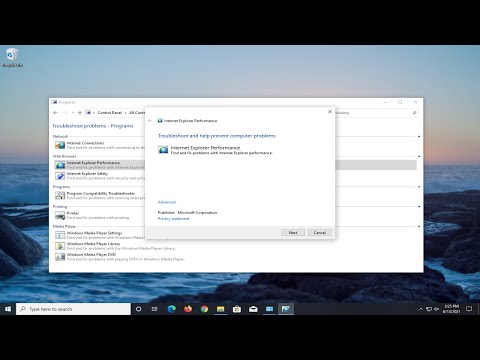Click Cancel in the troubleshooter dialog
Viewport: 480px width, 360px height.
click(x=320, y=232)
